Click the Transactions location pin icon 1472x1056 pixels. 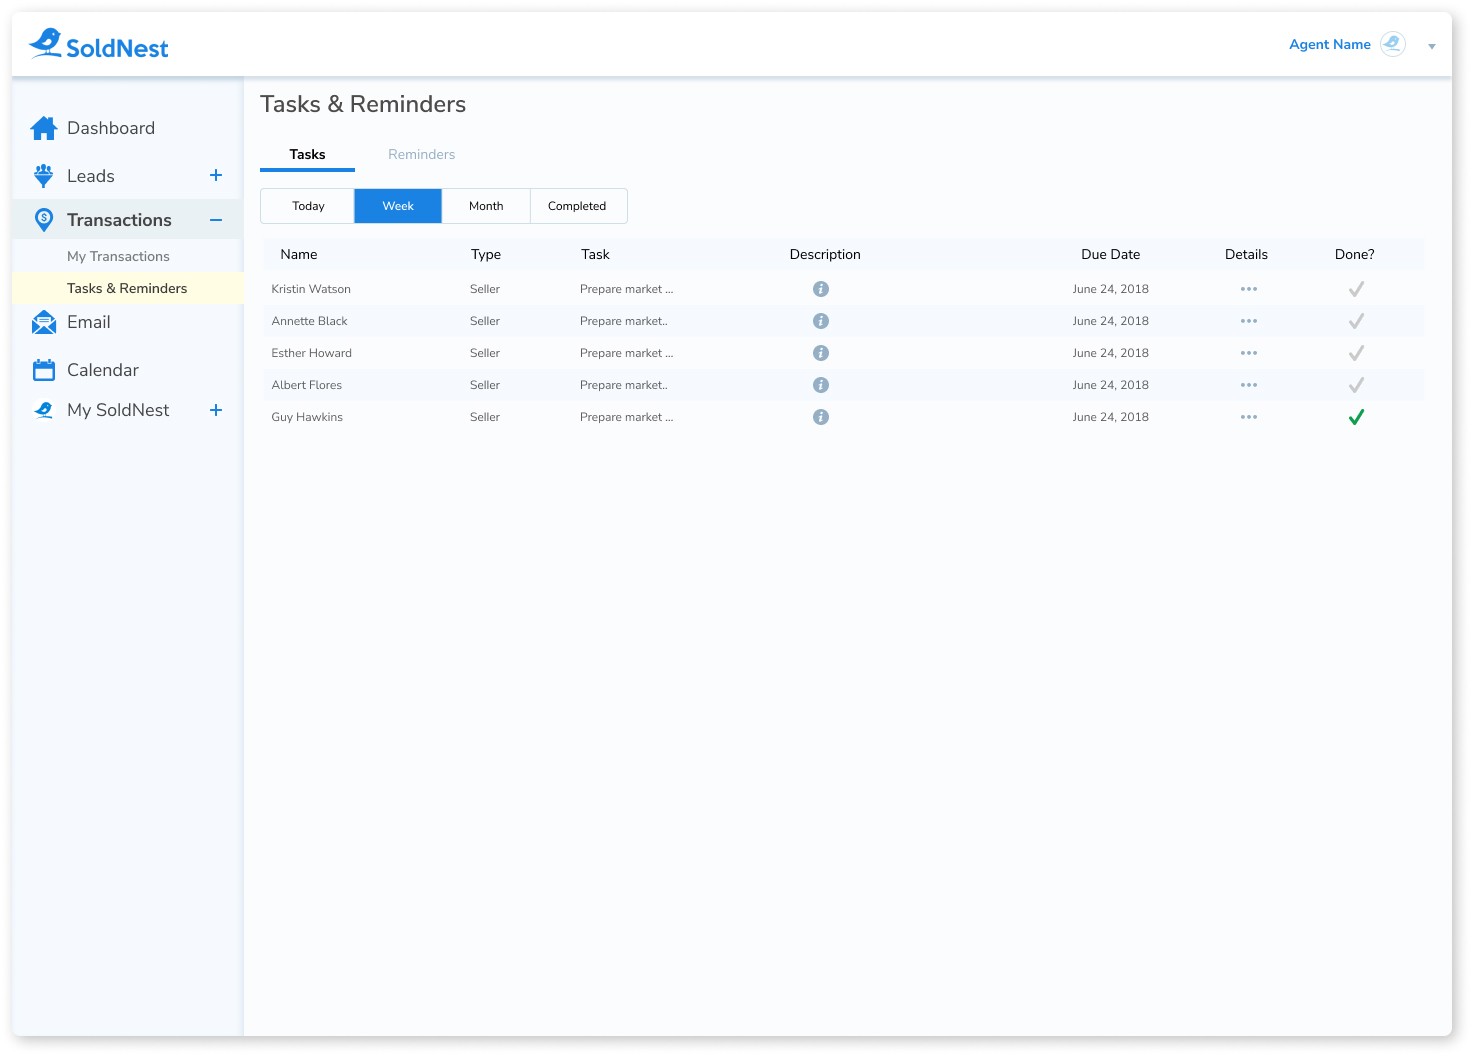click(44, 220)
